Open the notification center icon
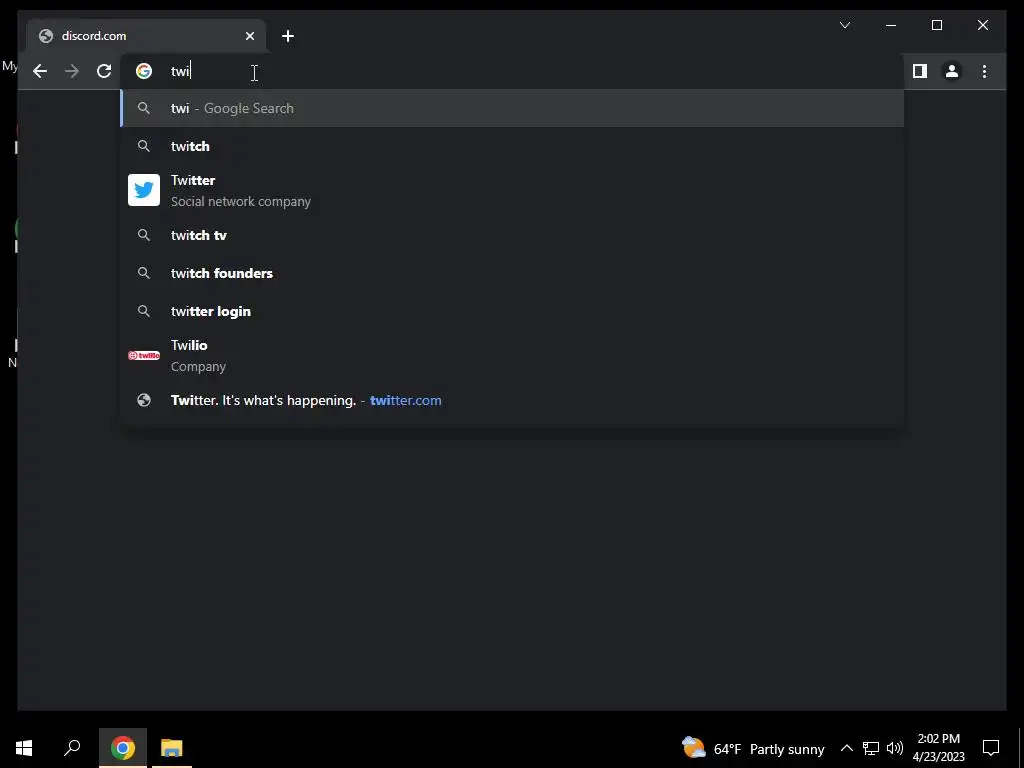 click(991, 748)
